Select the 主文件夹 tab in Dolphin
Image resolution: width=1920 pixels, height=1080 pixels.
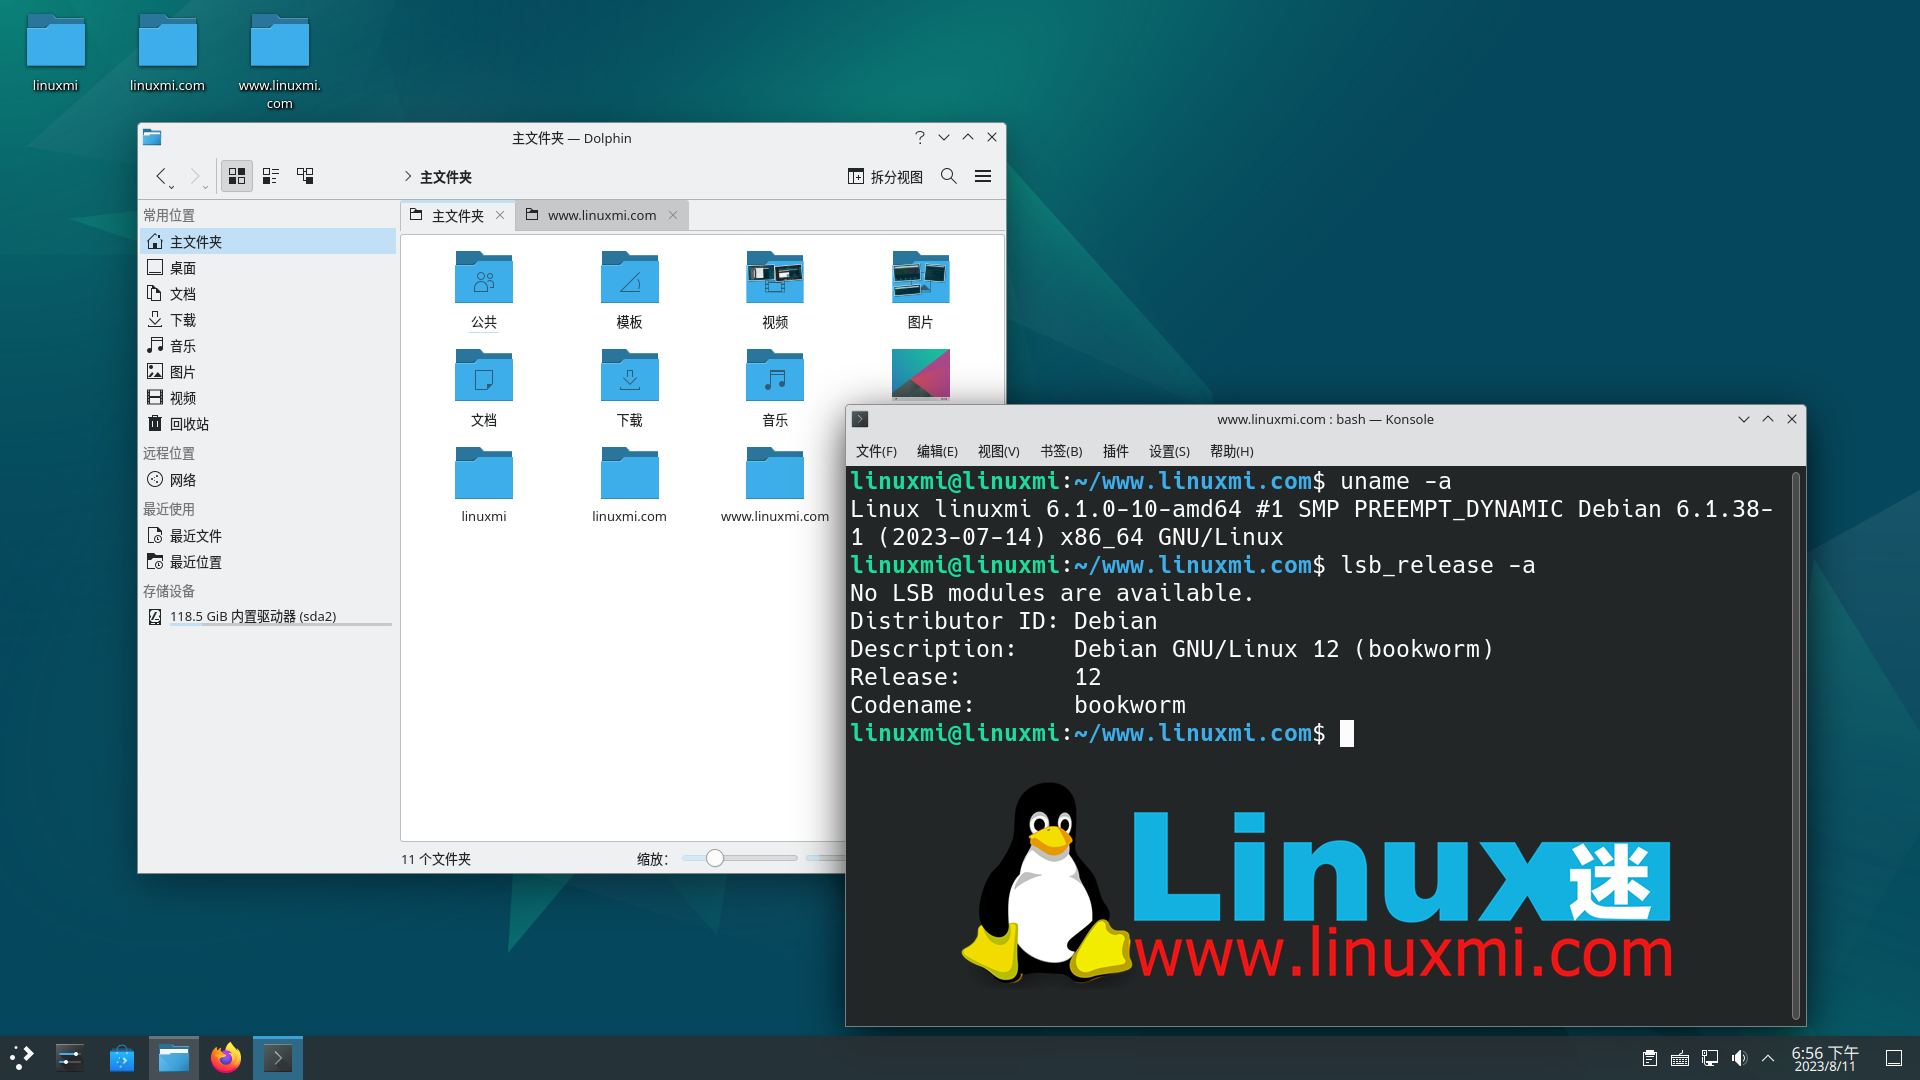coord(458,215)
